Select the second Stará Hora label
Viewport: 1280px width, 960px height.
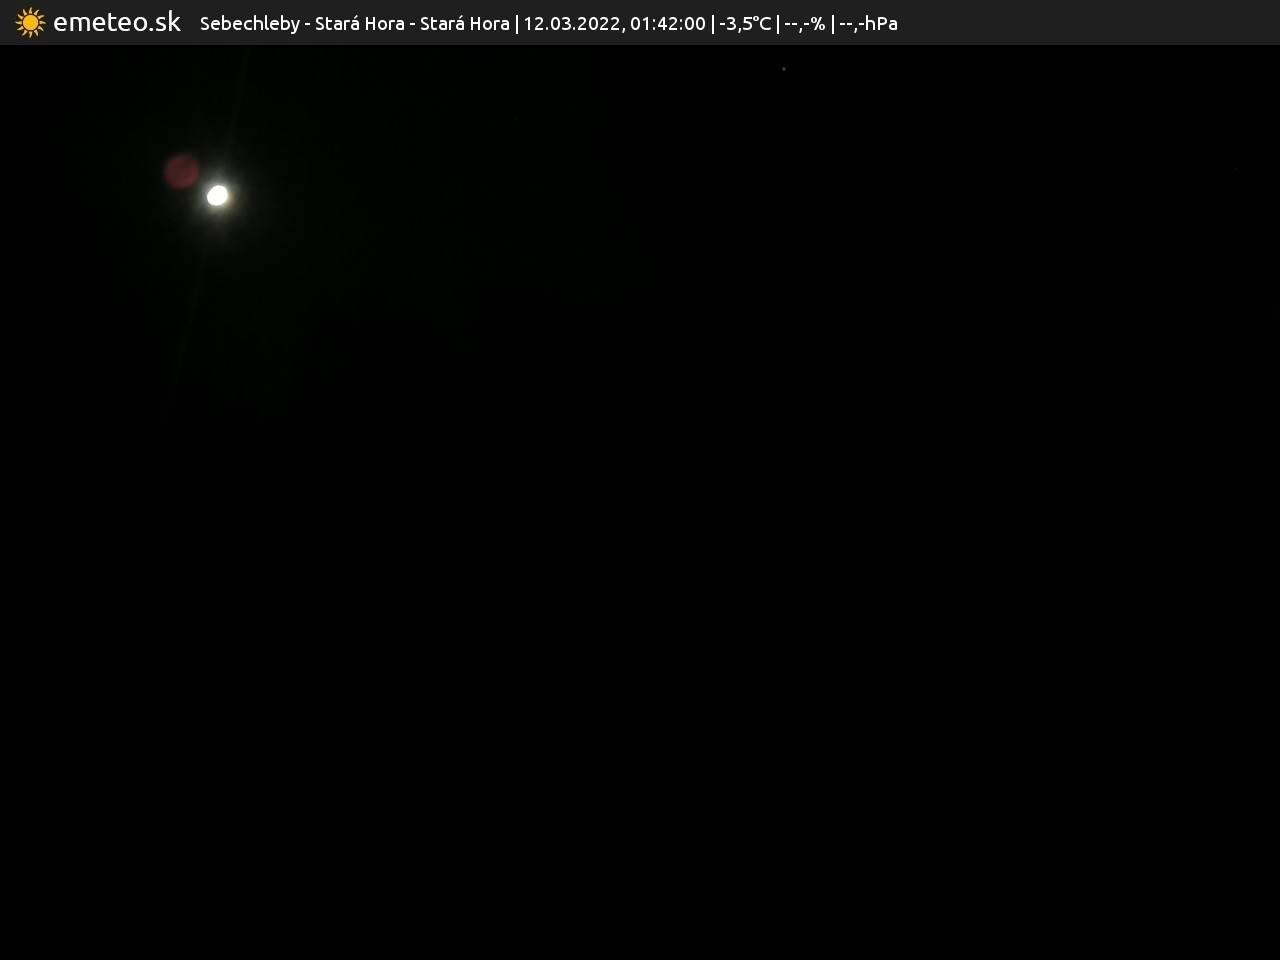pos(464,23)
